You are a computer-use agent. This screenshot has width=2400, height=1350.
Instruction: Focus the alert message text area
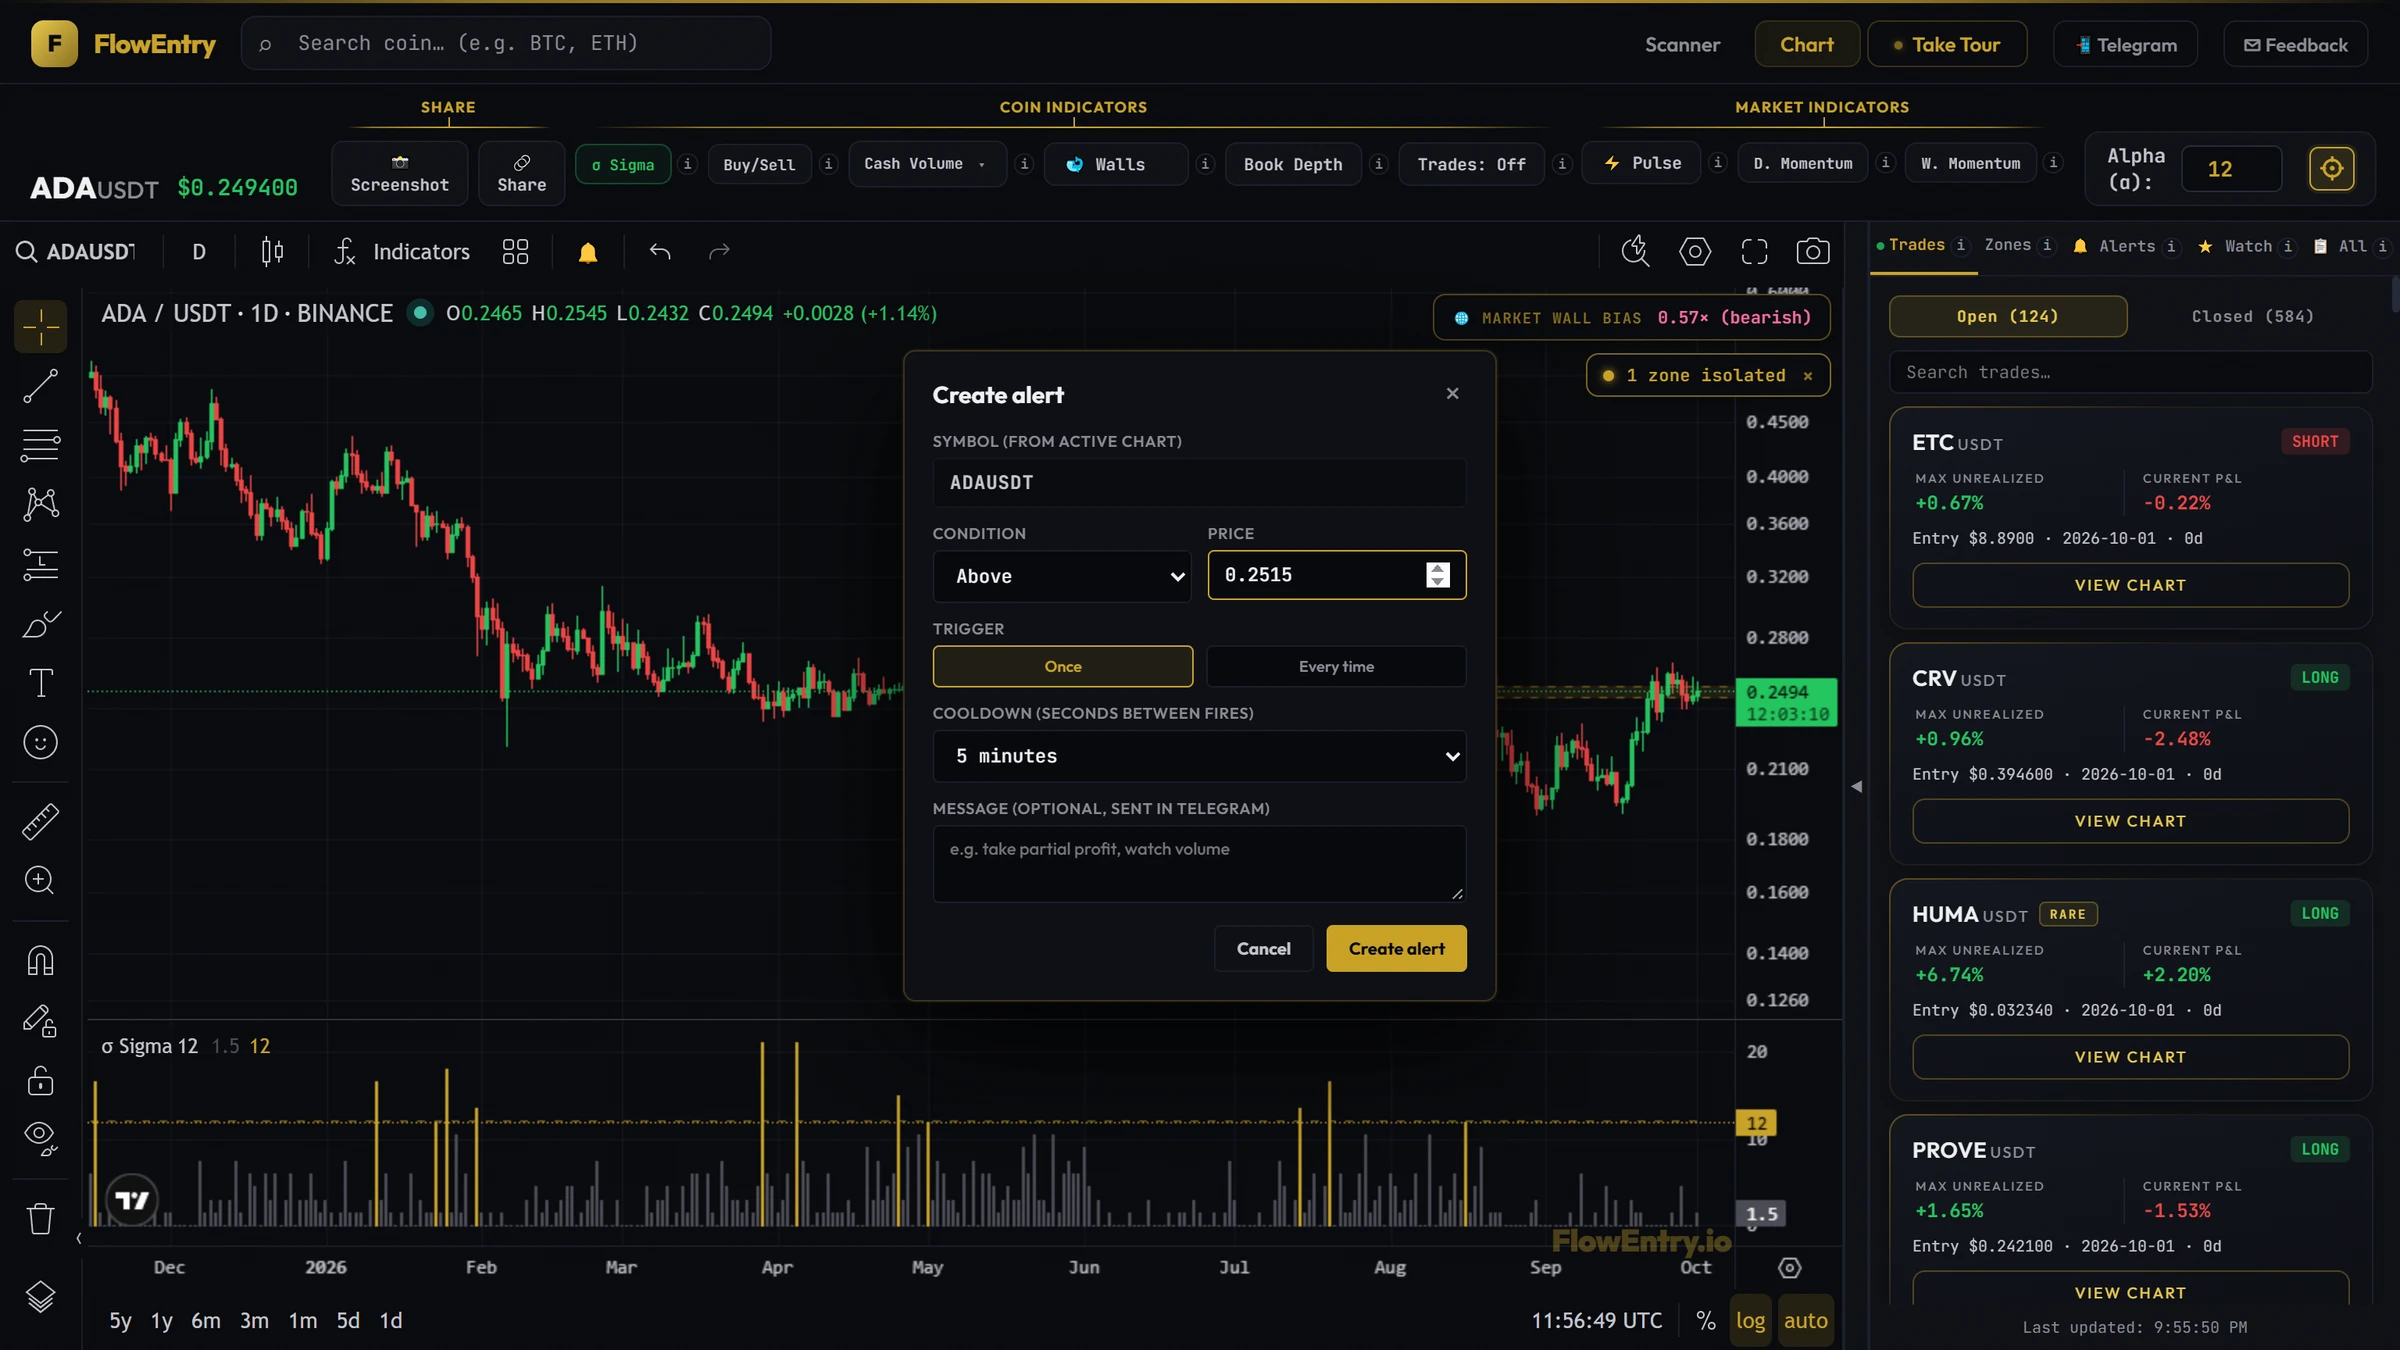[1199, 864]
